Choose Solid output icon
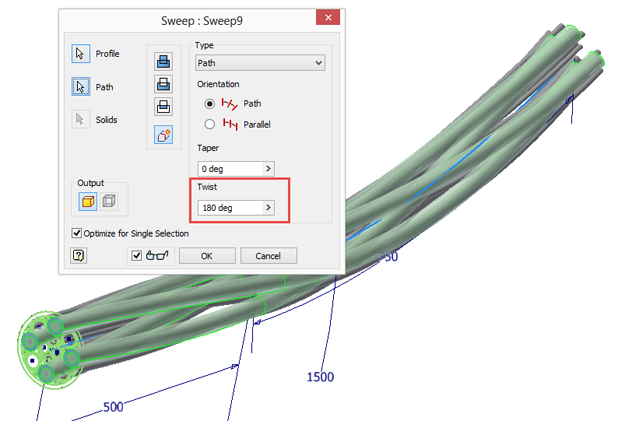Image resolution: width=625 pixels, height=421 pixels. tap(88, 201)
